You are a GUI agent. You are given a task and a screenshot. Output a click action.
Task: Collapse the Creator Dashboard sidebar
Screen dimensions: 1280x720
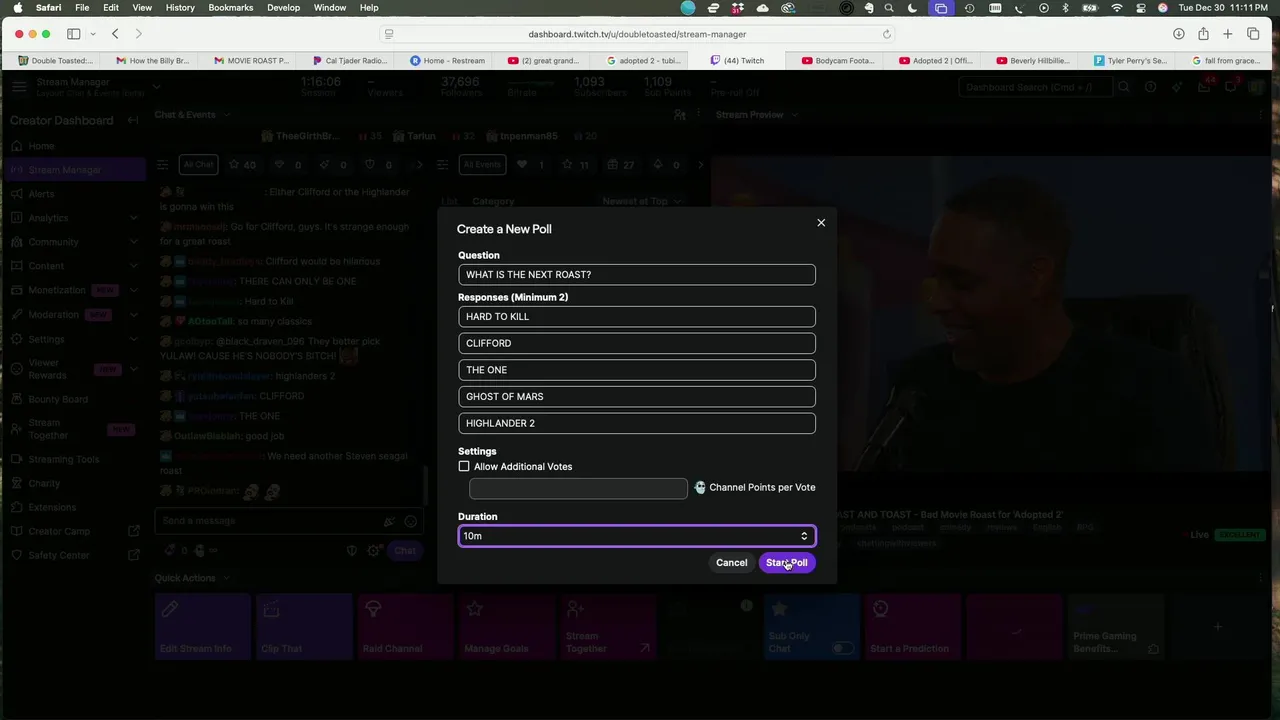coord(133,120)
